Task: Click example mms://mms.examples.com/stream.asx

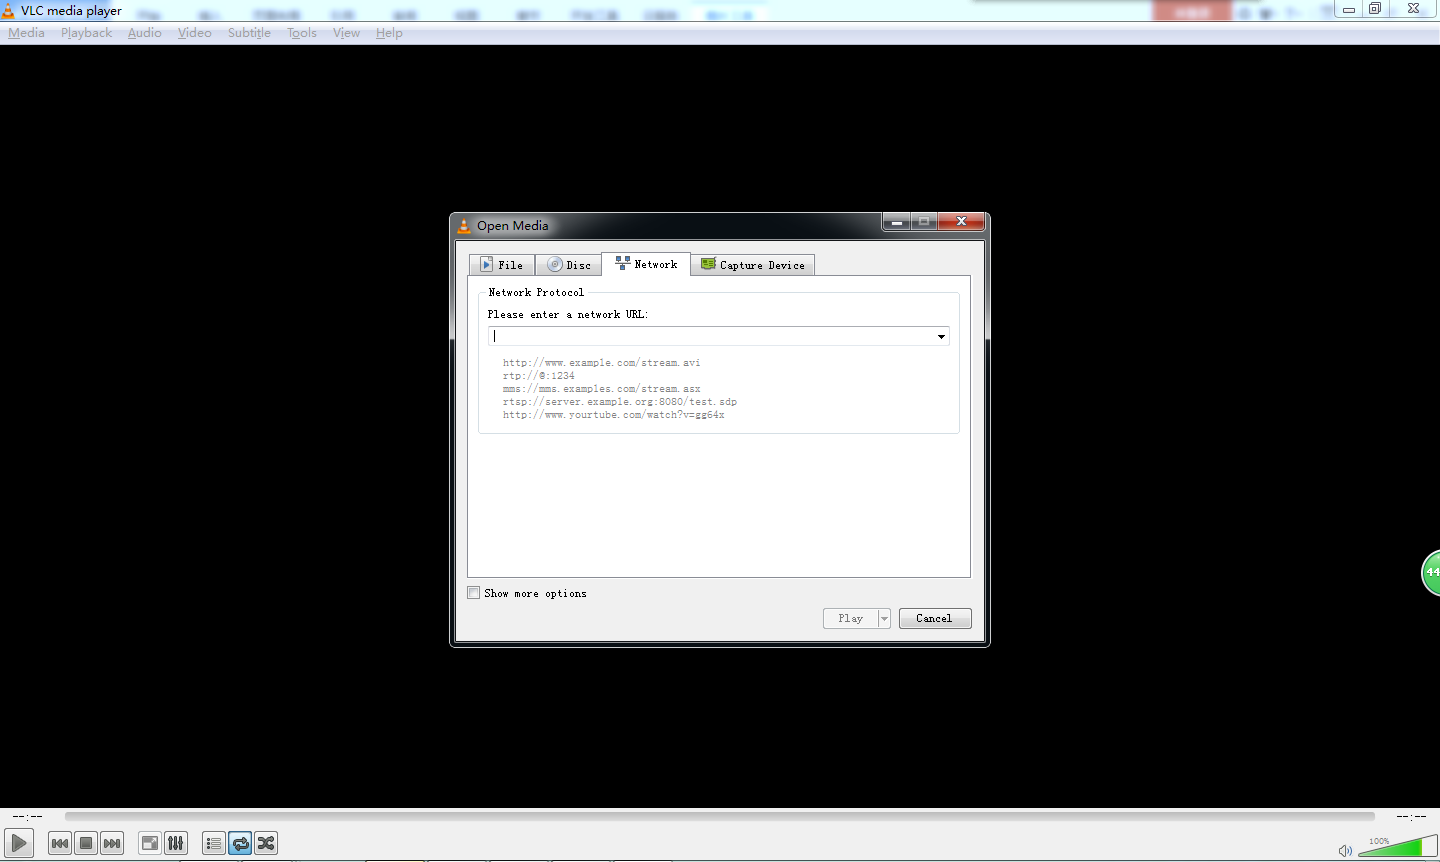Action: pos(601,389)
